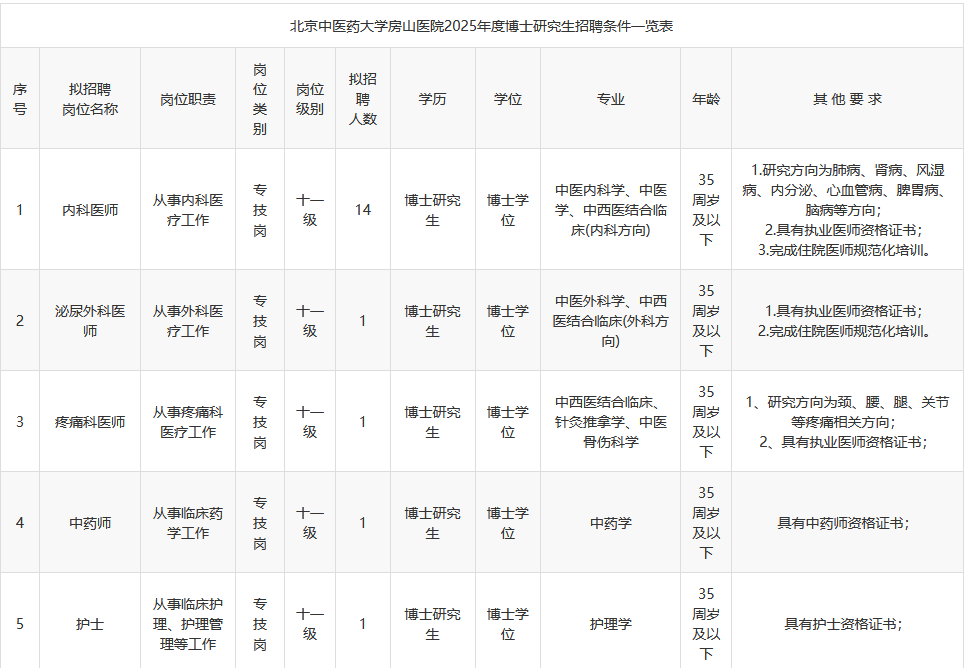Click the 35周岁及以下 cell in 内科医师 row

[706, 210]
